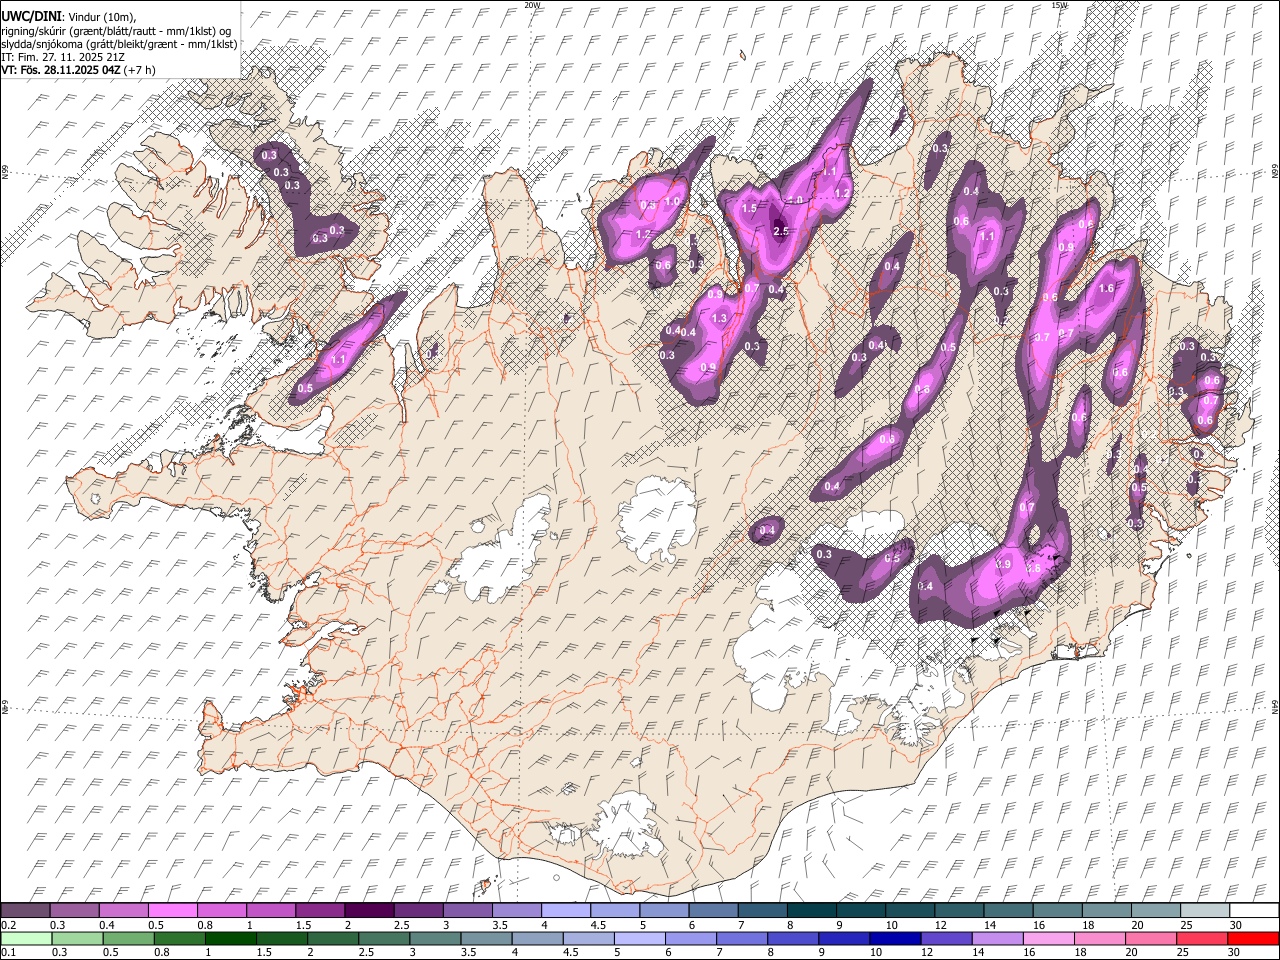Click the "1.6" snowfall value on the map
1280x960 pixels.
coord(1106,288)
